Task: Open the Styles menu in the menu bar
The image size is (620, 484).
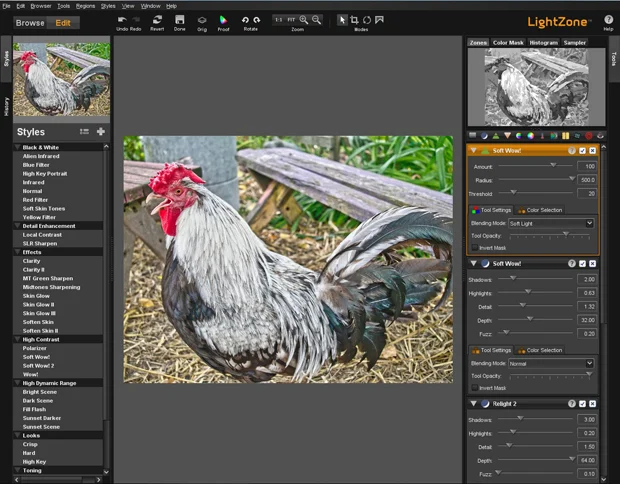Action: (108, 6)
